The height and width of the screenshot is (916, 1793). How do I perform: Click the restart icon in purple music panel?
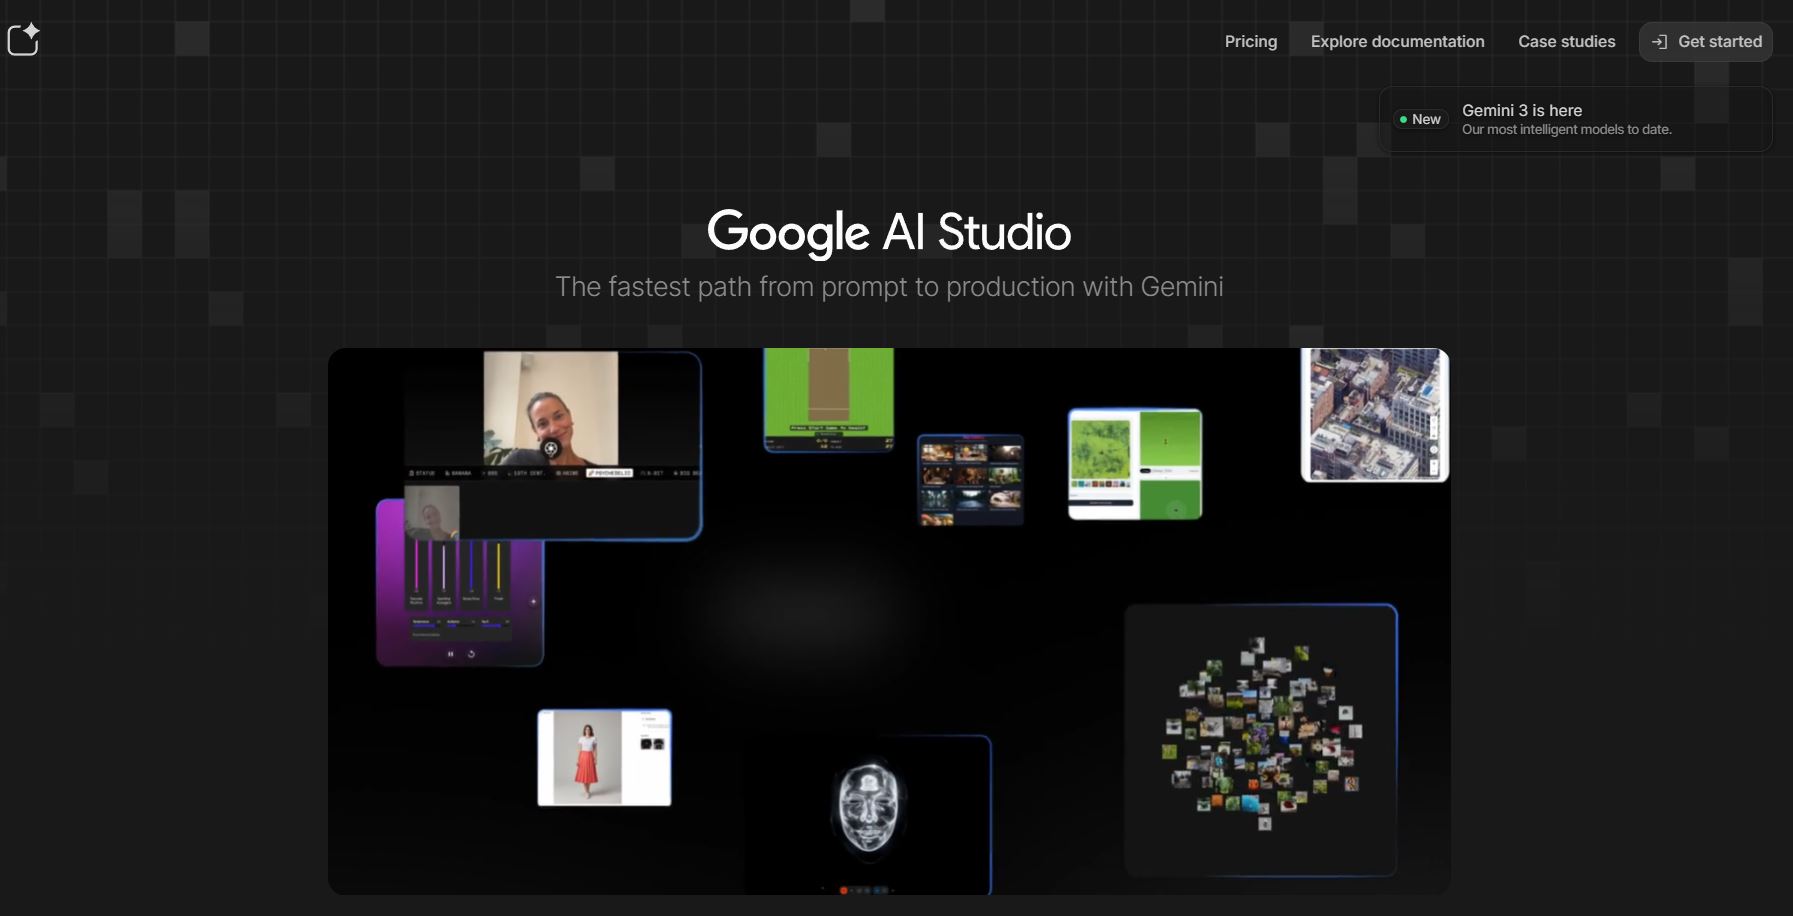471,654
